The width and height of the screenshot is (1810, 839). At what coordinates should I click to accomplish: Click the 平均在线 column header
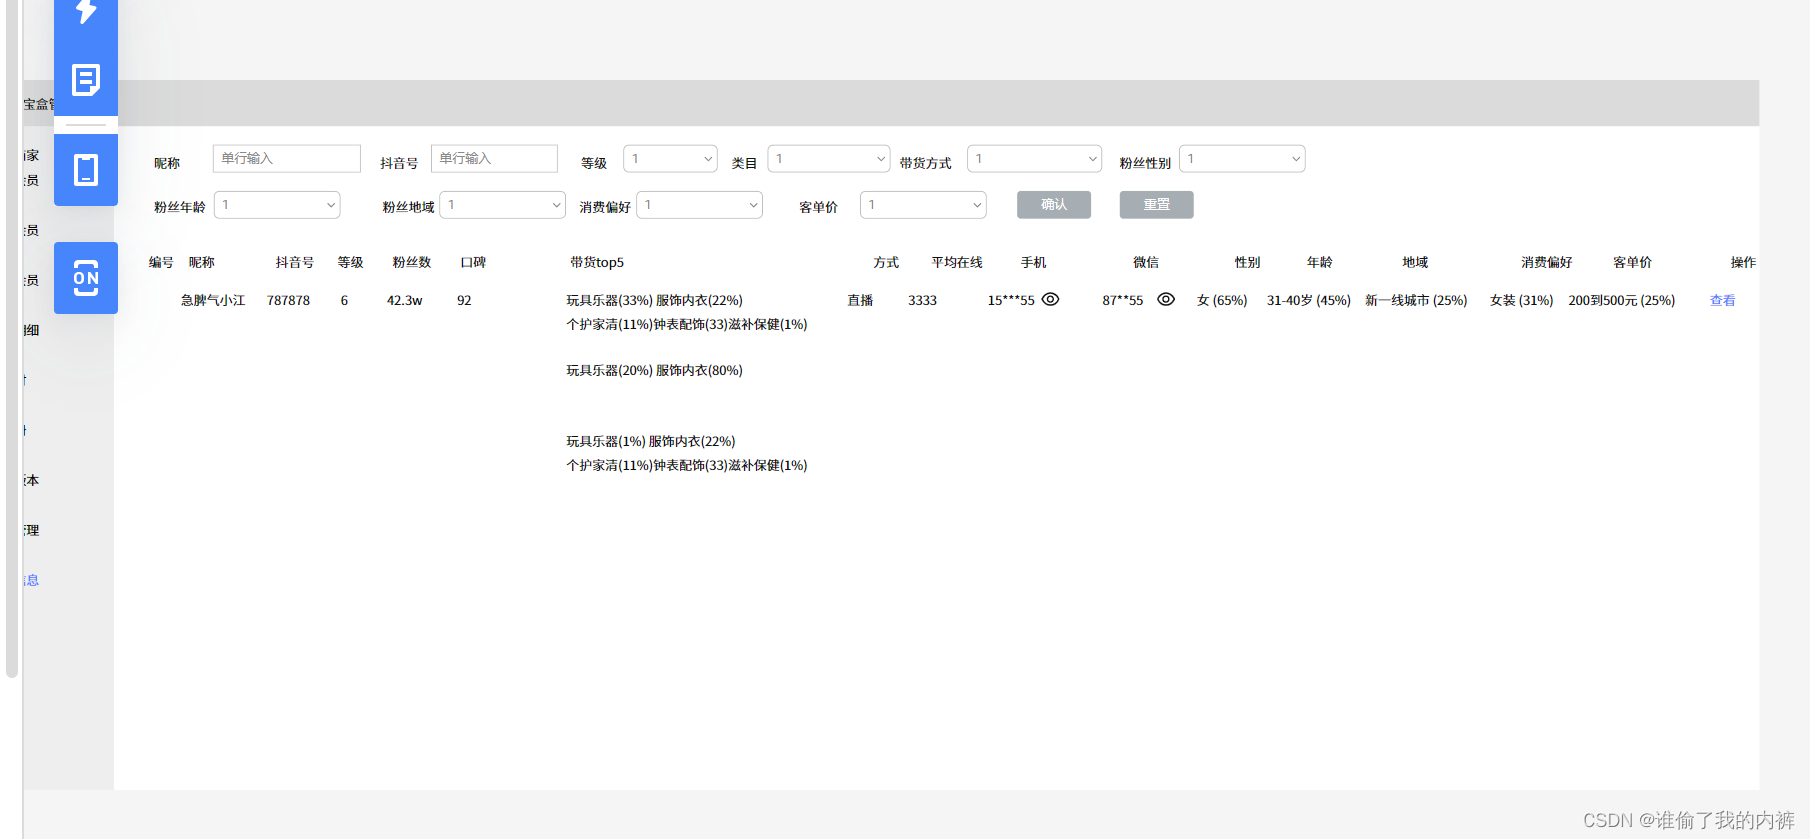pos(957,263)
